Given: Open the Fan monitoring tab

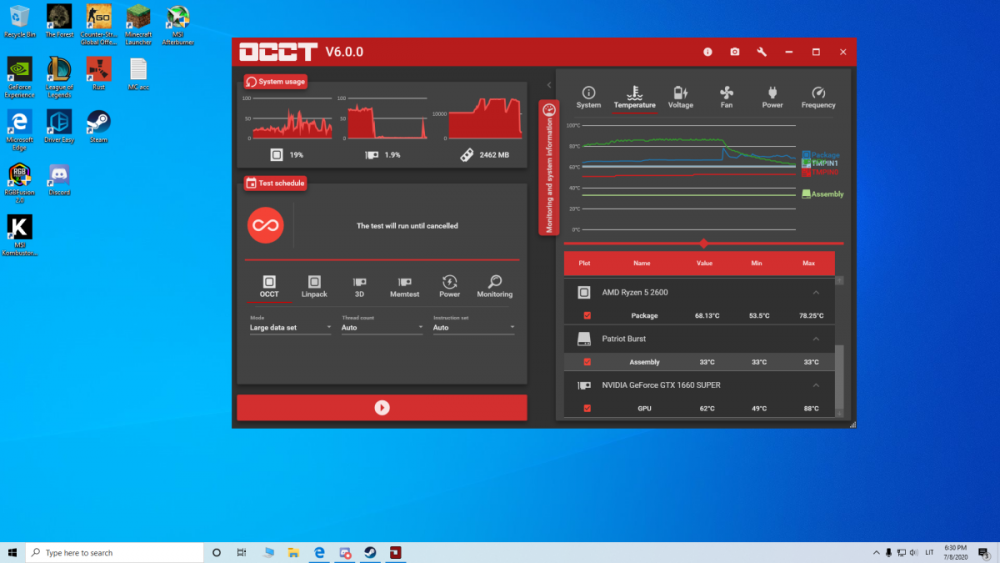Looking at the screenshot, I should coord(726,98).
